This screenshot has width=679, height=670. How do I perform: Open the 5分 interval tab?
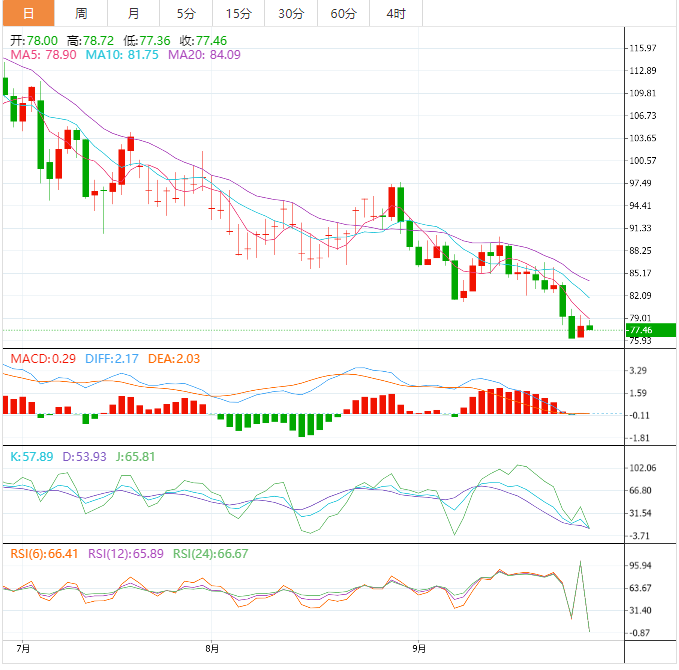click(186, 13)
